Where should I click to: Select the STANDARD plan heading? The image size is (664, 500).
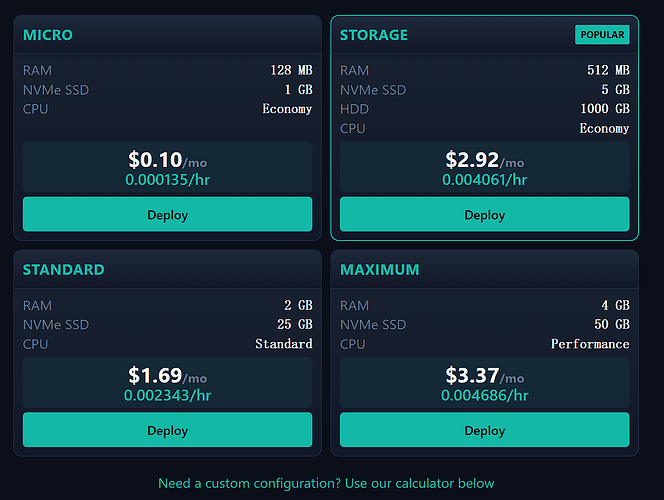64,270
